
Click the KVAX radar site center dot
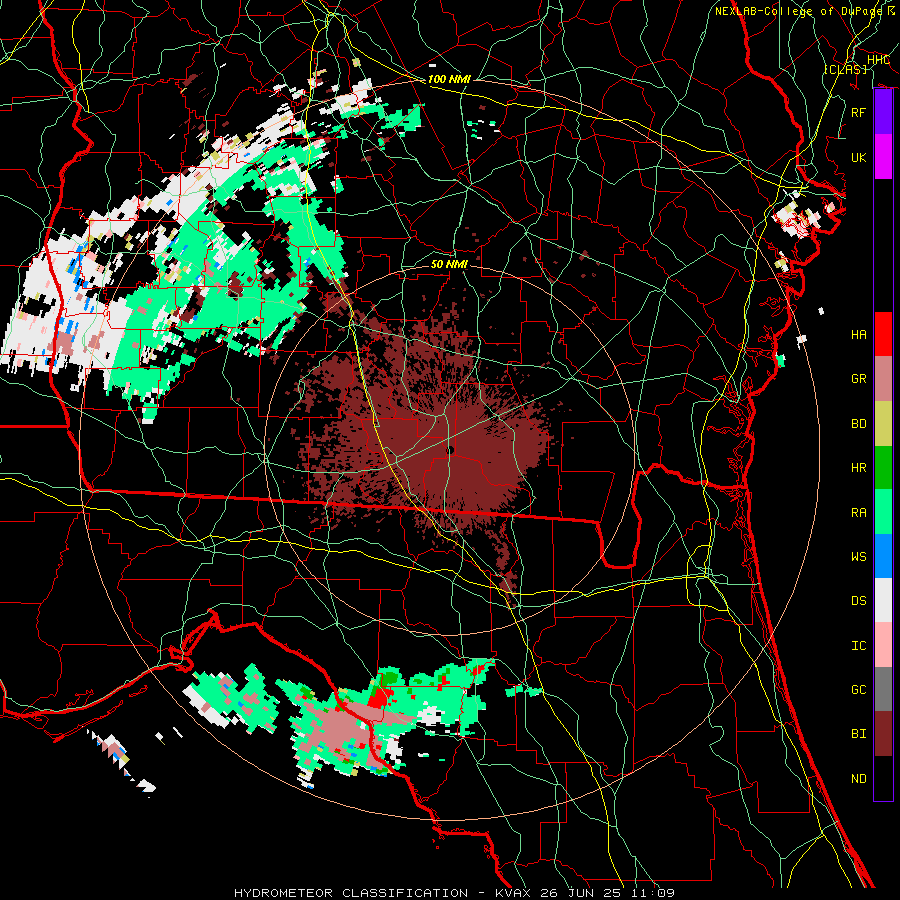451,451
